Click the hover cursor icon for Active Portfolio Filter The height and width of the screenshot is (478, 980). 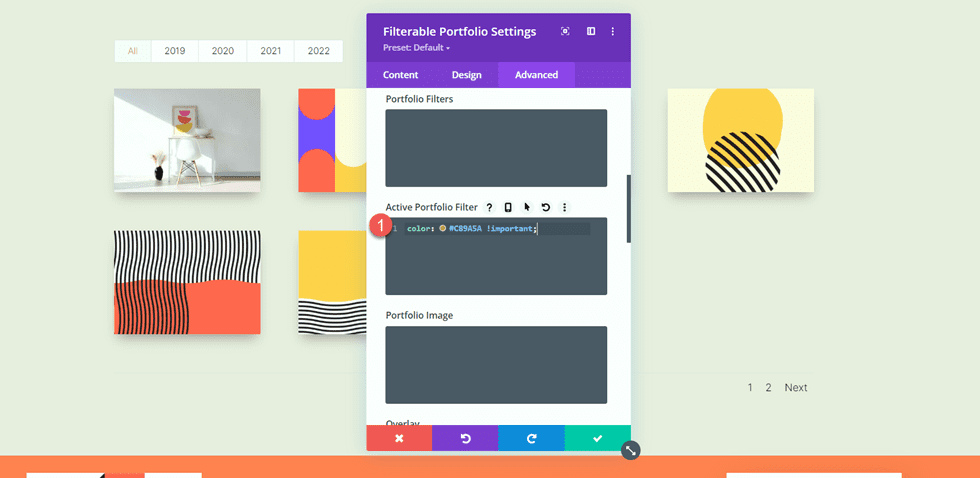[x=527, y=207]
